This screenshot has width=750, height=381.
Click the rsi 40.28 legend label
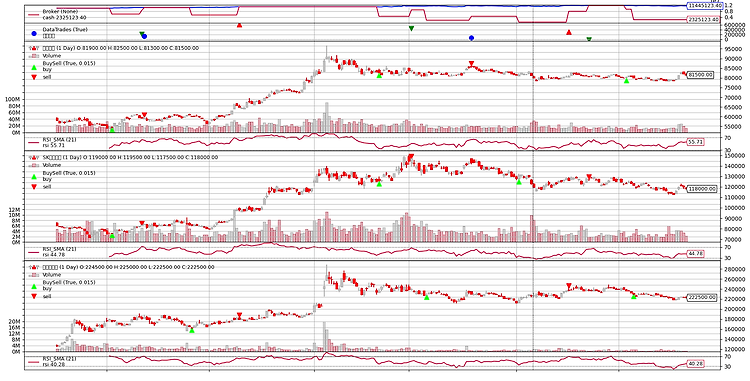pos(54,364)
